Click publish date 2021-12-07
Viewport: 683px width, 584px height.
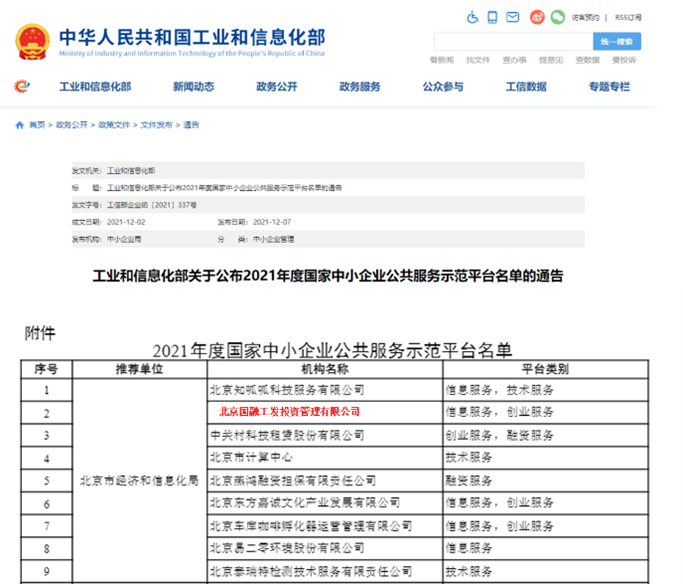point(272,222)
